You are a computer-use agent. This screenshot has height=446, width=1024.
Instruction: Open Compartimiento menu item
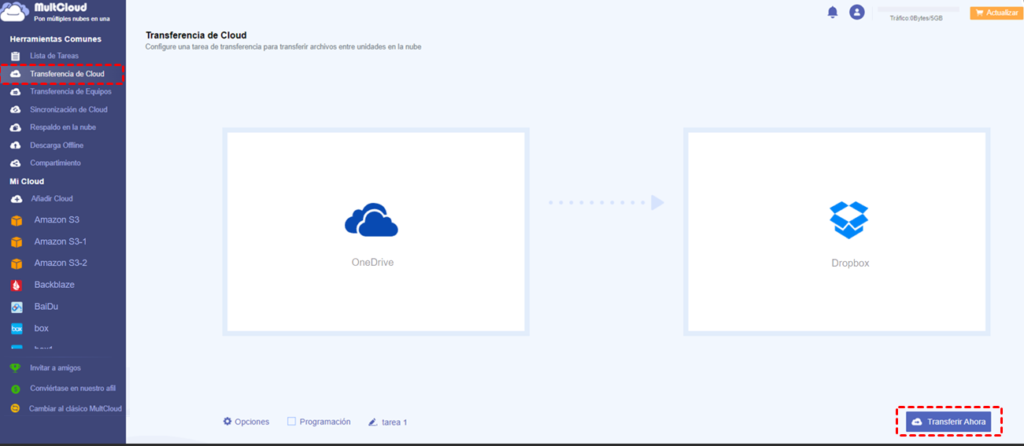56,163
